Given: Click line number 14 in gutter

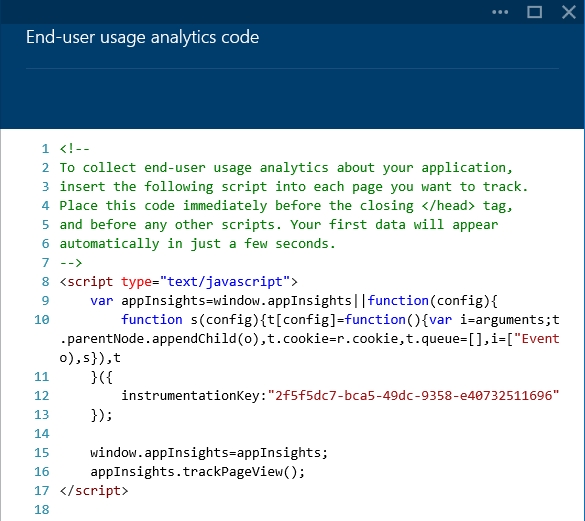Looking at the screenshot, I should [x=41, y=434].
